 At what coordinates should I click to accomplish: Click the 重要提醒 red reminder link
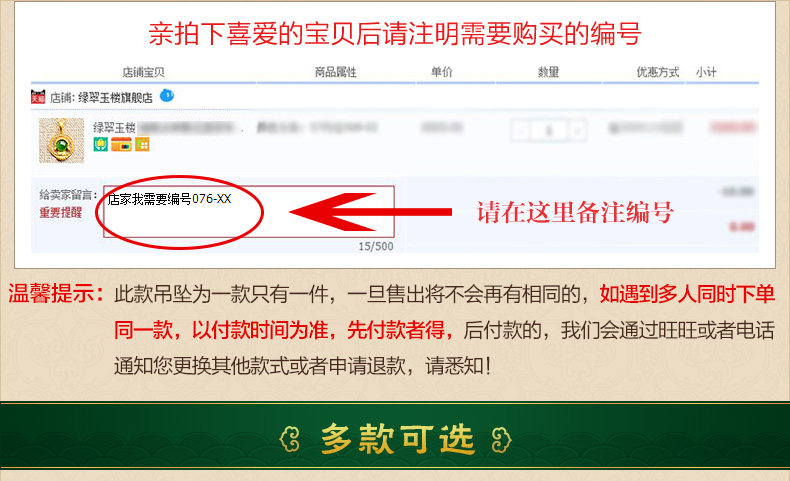pos(60,213)
